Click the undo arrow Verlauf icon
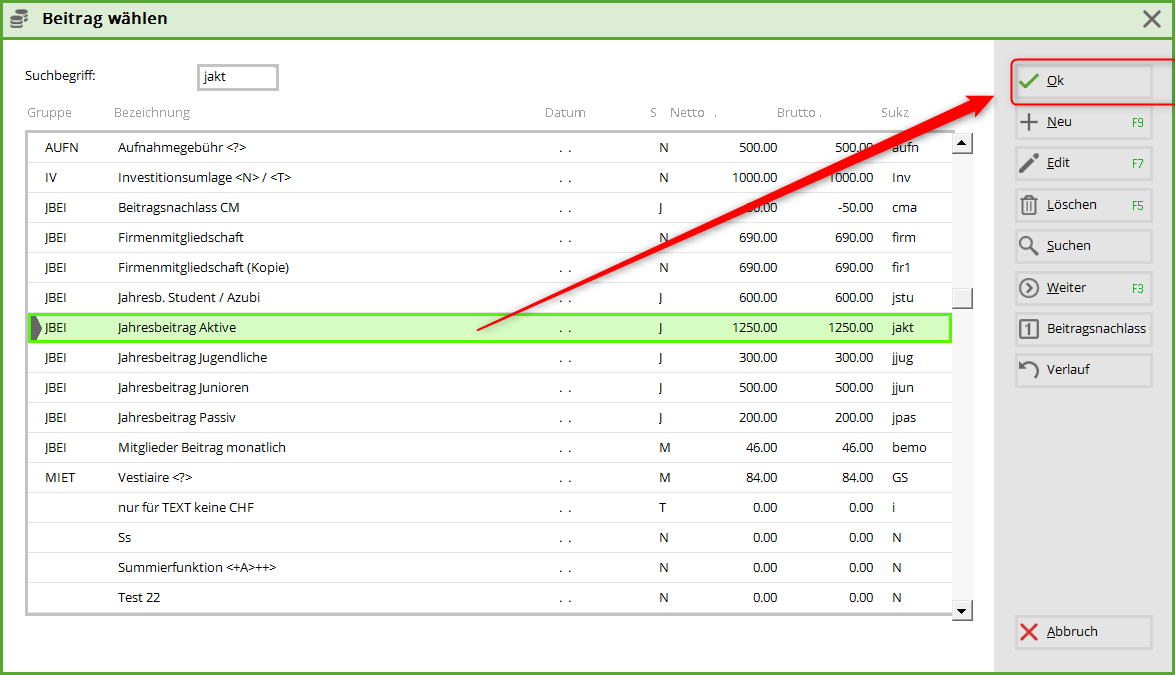 click(1029, 370)
